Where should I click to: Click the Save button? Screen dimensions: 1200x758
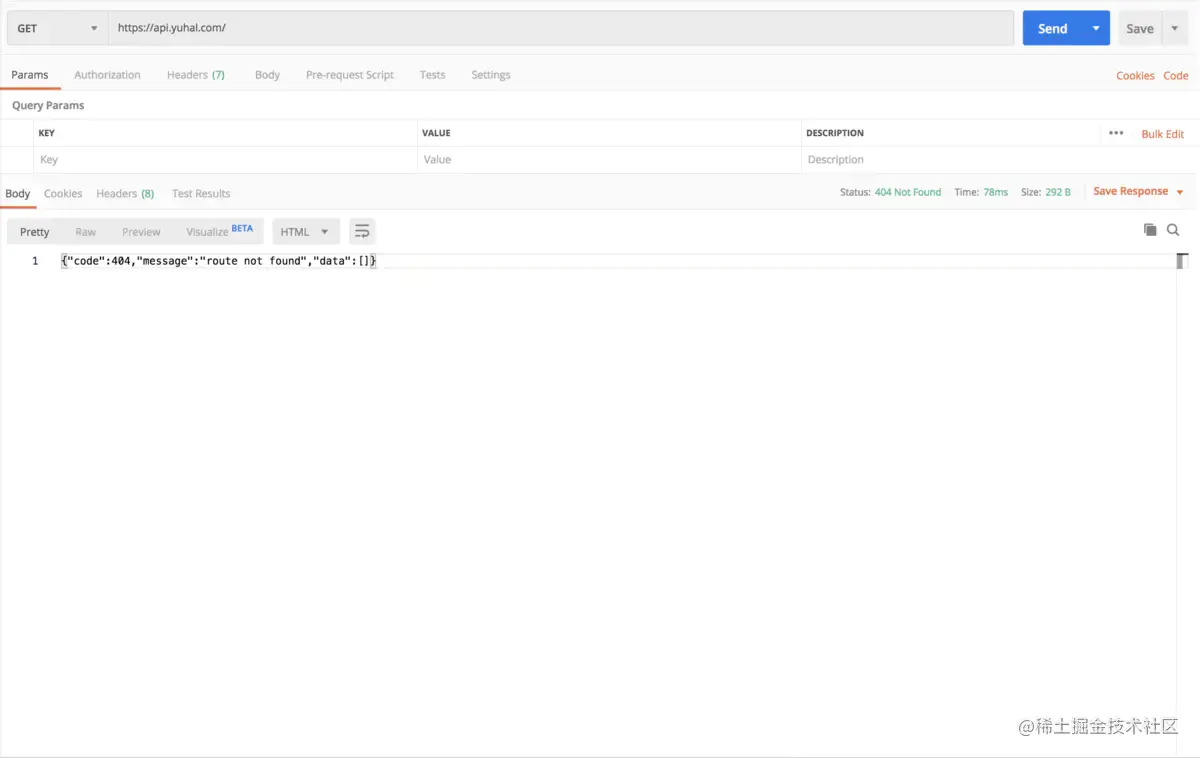[1140, 28]
